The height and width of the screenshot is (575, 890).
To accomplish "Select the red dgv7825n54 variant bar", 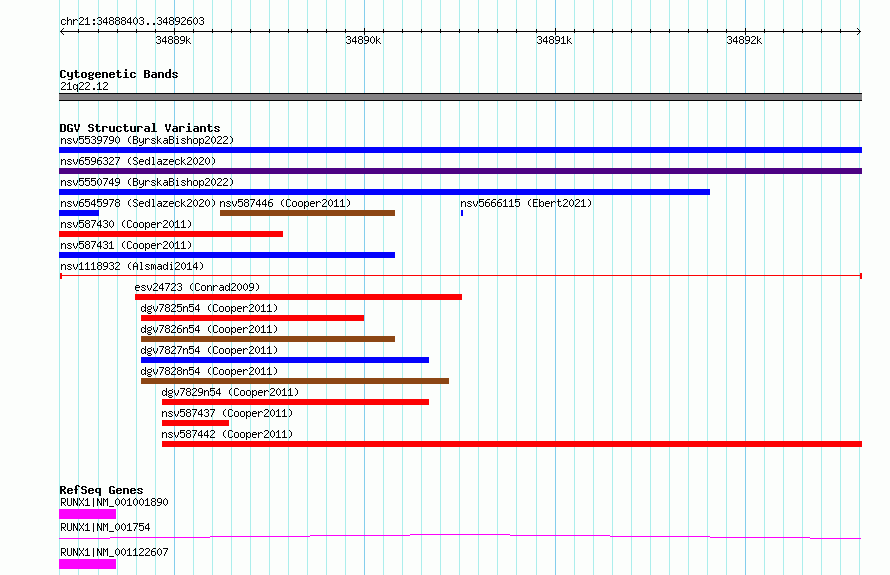I will pos(252,318).
